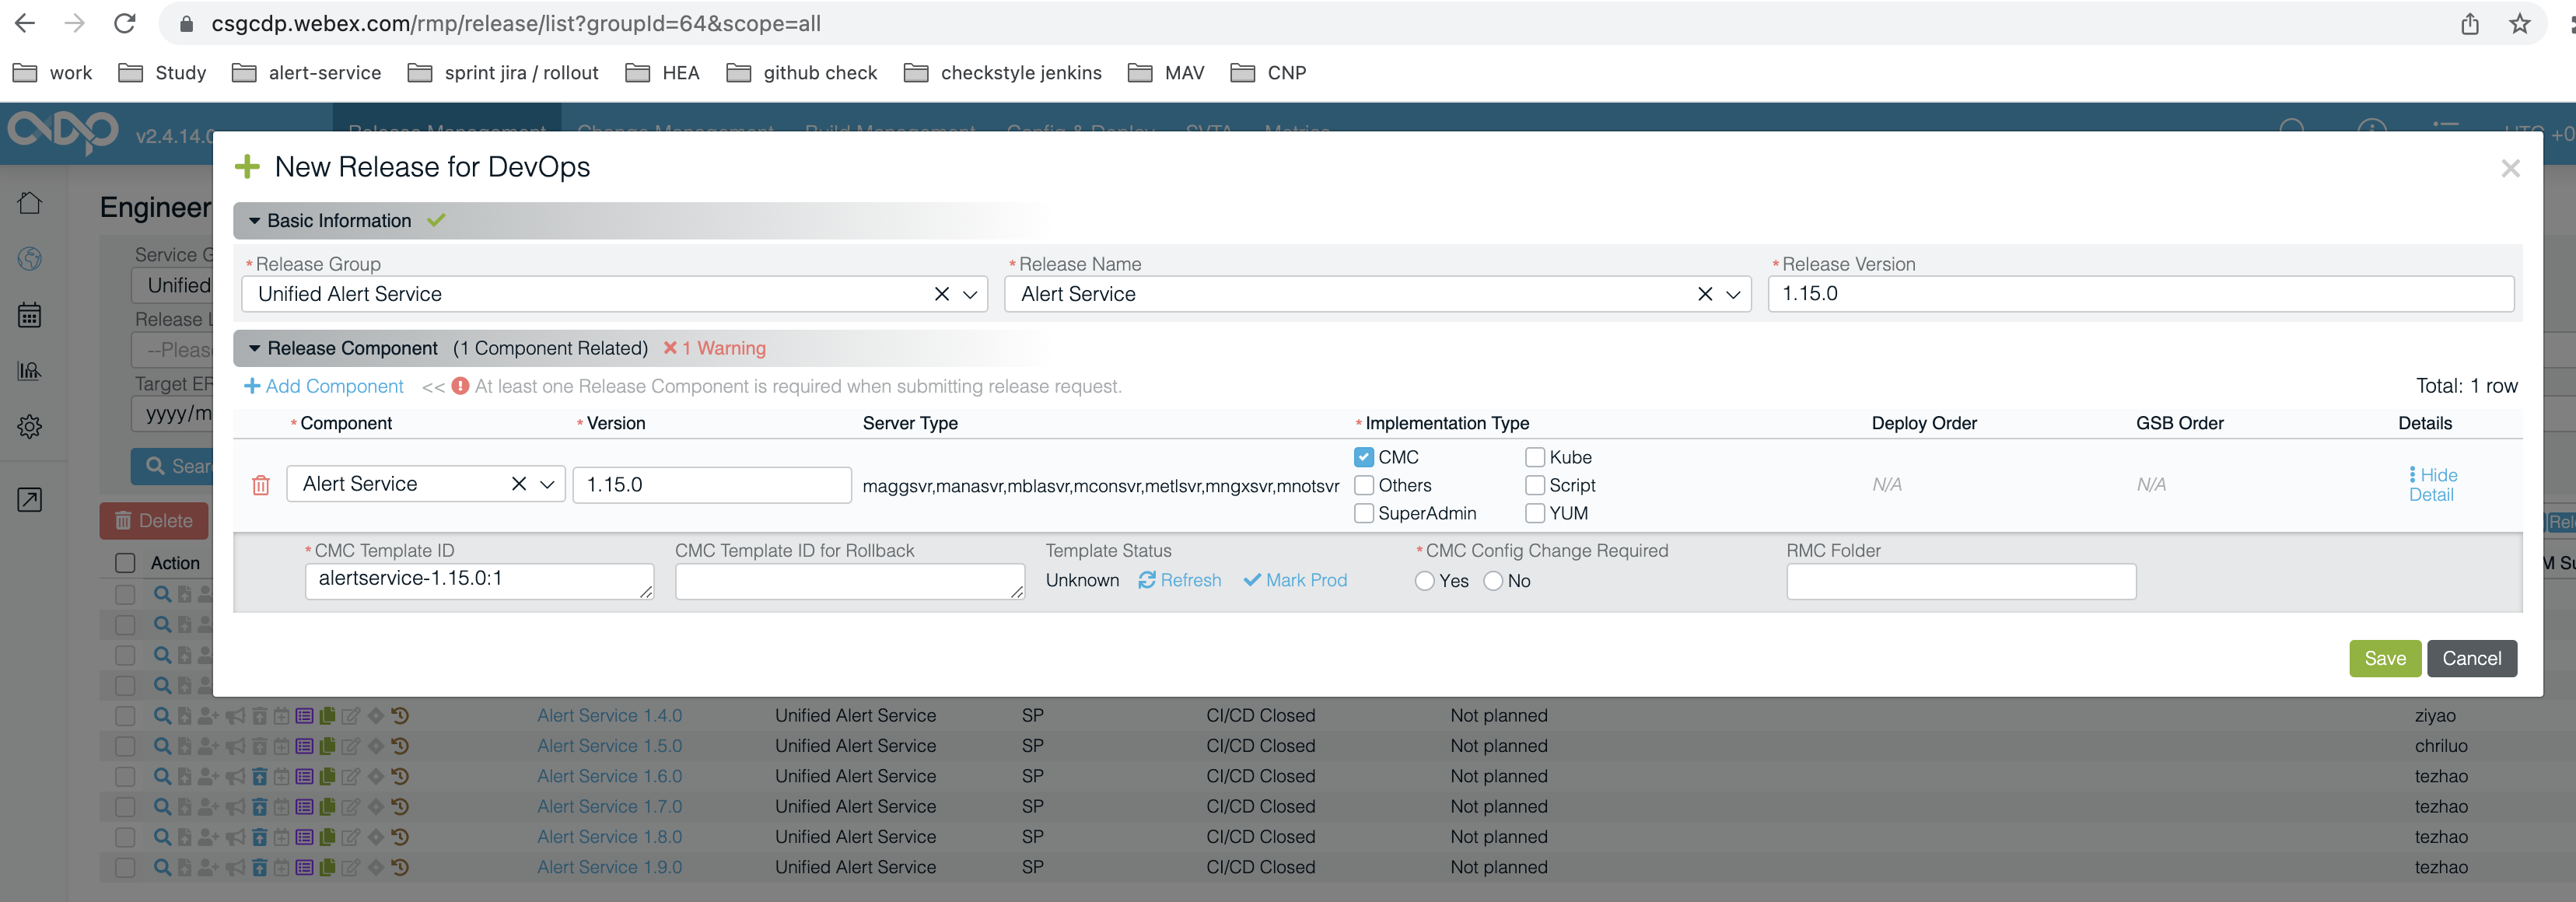This screenshot has width=2576, height=902.
Task: Open the settings gear in left sidebar
Action: [x=30, y=427]
